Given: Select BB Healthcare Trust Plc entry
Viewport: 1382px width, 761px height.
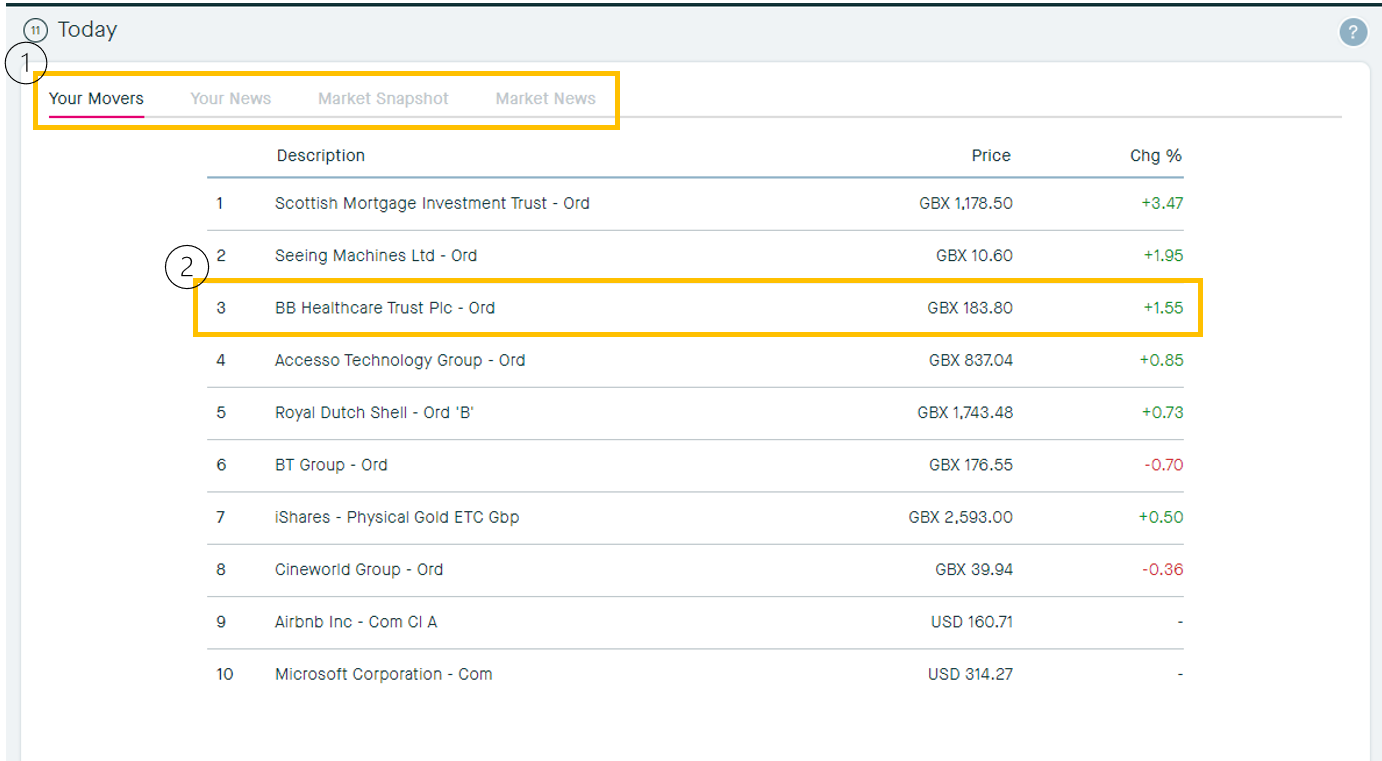Looking at the screenshot, I should (385, 308).
